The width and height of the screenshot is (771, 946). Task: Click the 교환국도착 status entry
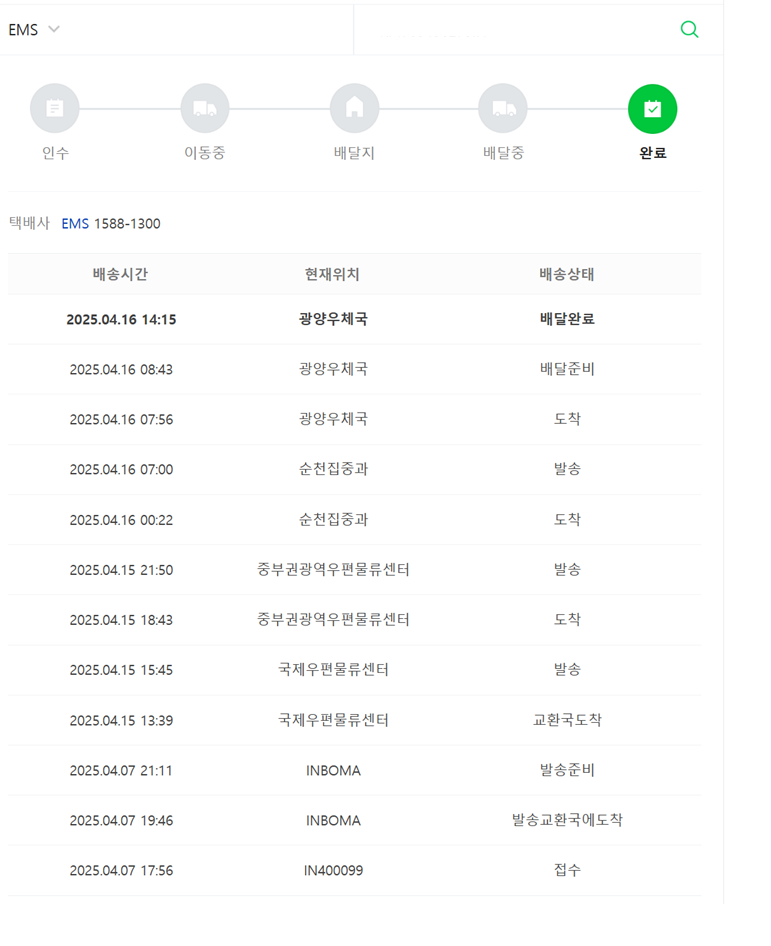click(567, 720)
